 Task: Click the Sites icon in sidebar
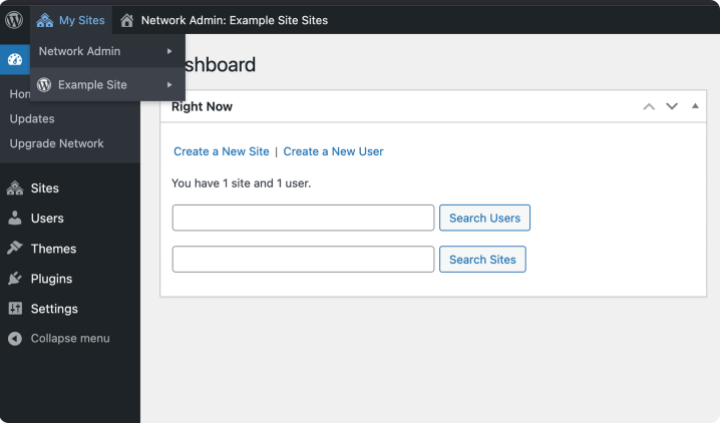click(x=15, y=188)
